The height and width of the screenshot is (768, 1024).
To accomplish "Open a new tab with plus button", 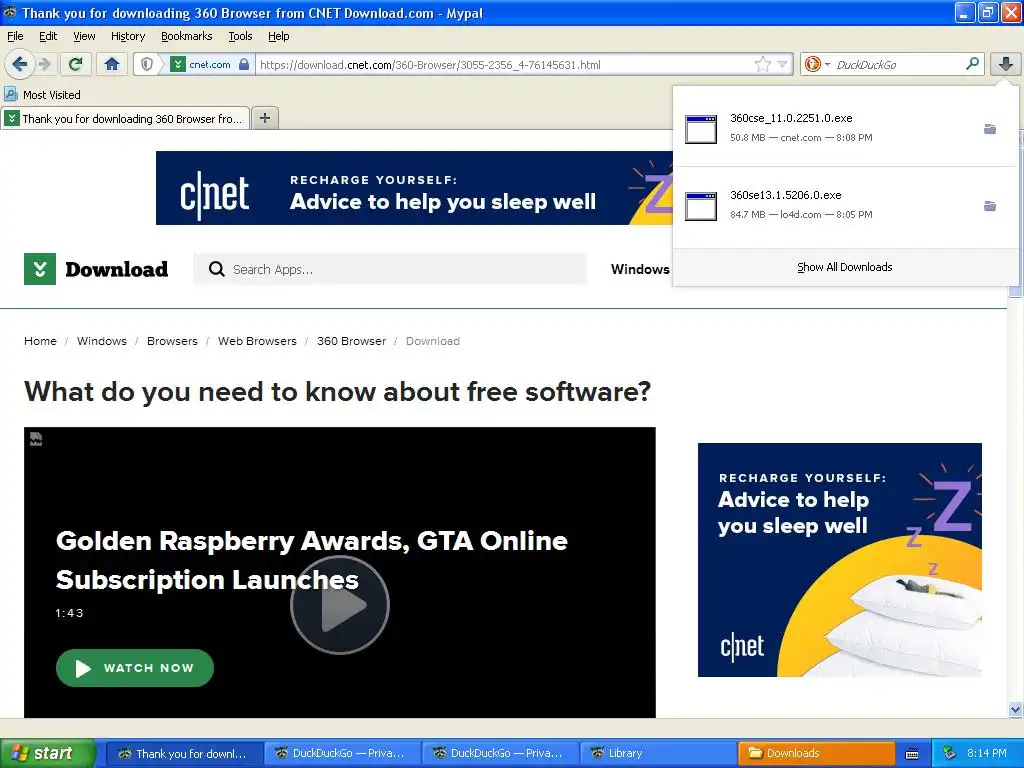I will (264, 118).
